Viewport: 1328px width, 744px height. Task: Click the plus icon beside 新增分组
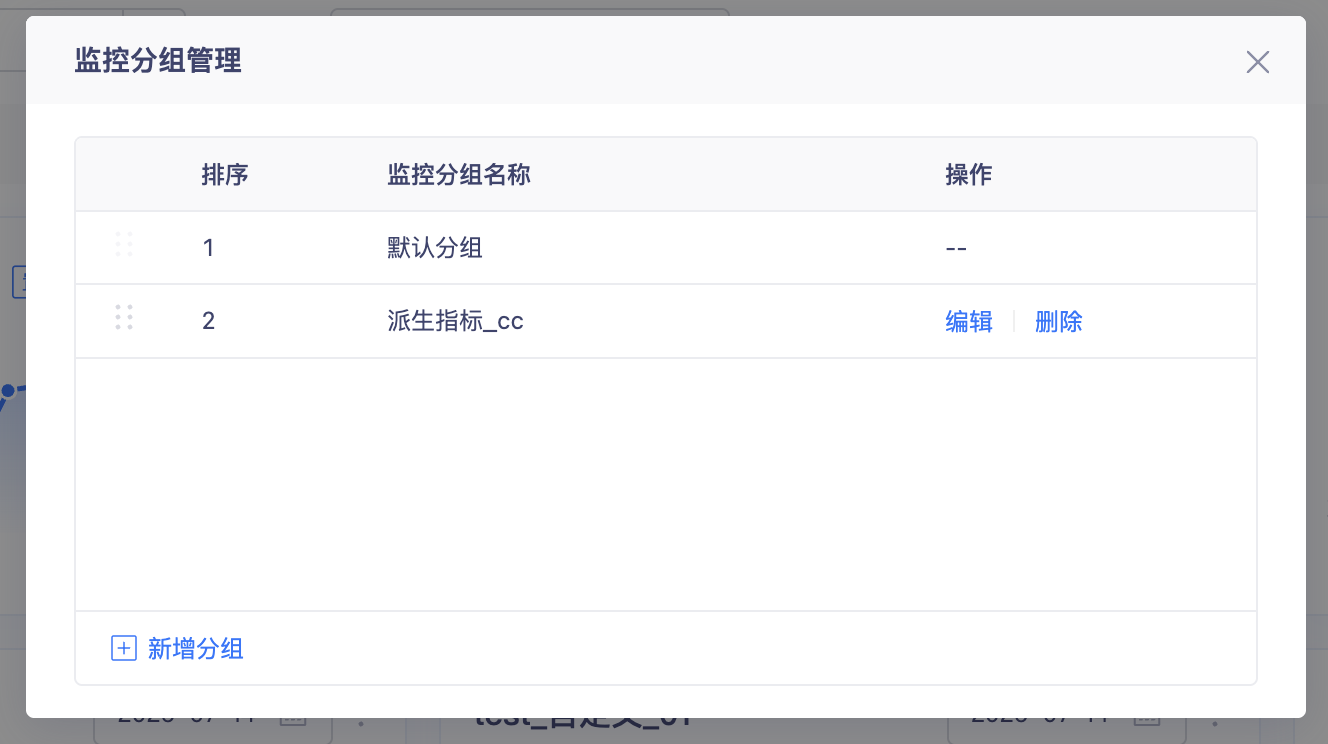point(123,649)
